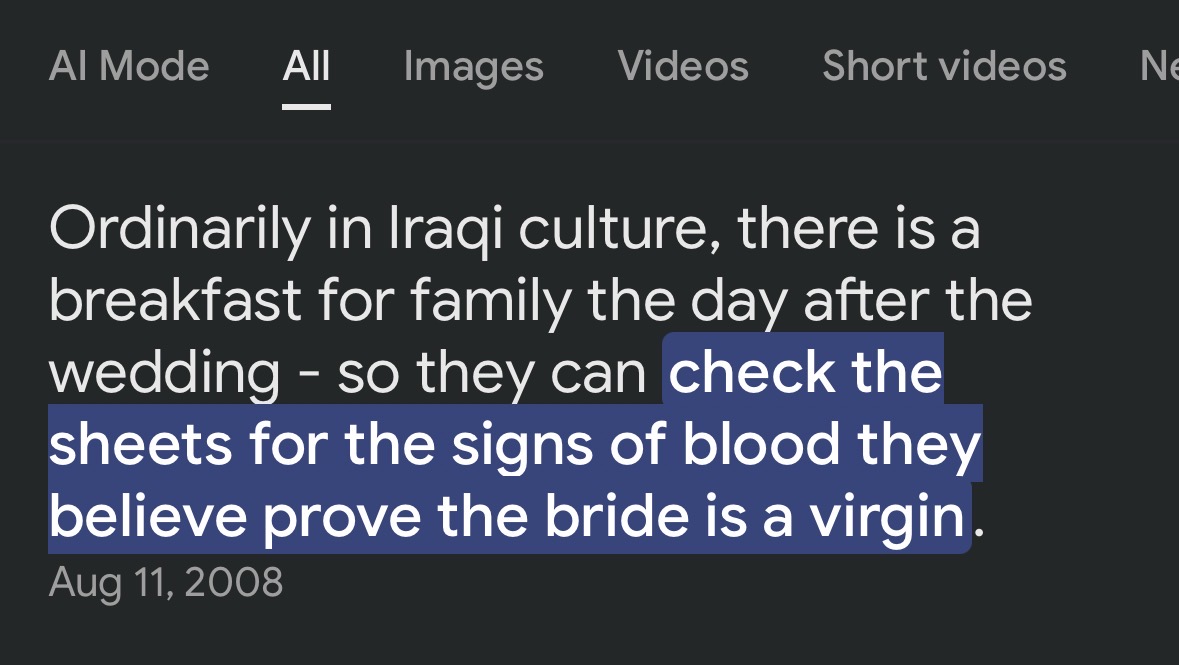The width and height of the screenshot is (1179, 665).
Task: Switch to the AI Mode tab
Action: [x=129, y=66]
